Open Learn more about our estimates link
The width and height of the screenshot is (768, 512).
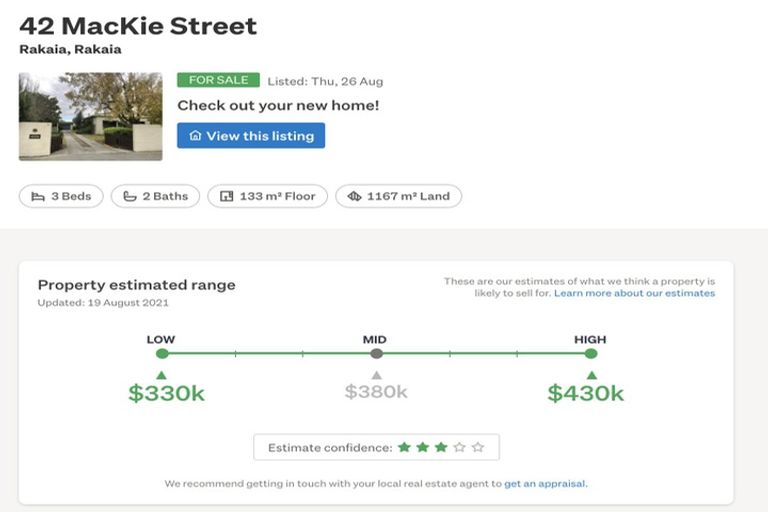point(634,293)
